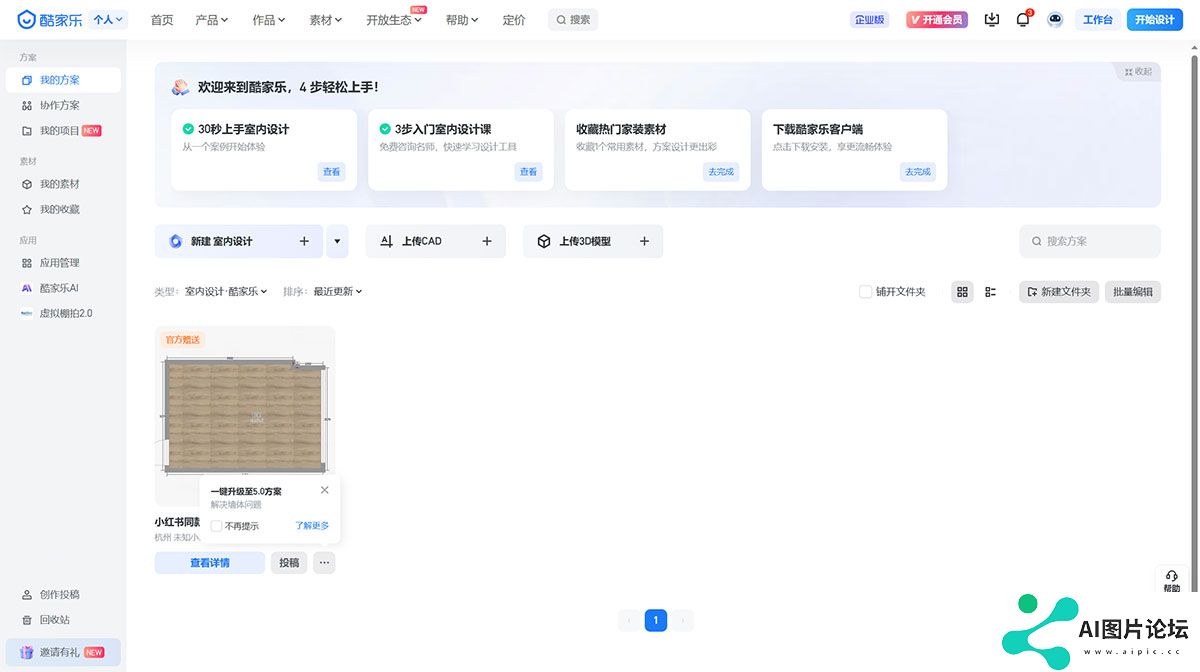Collapse the welcome banner via 收起
This screenshot has width=1200, height=672.
click(x=1138, y=72)
